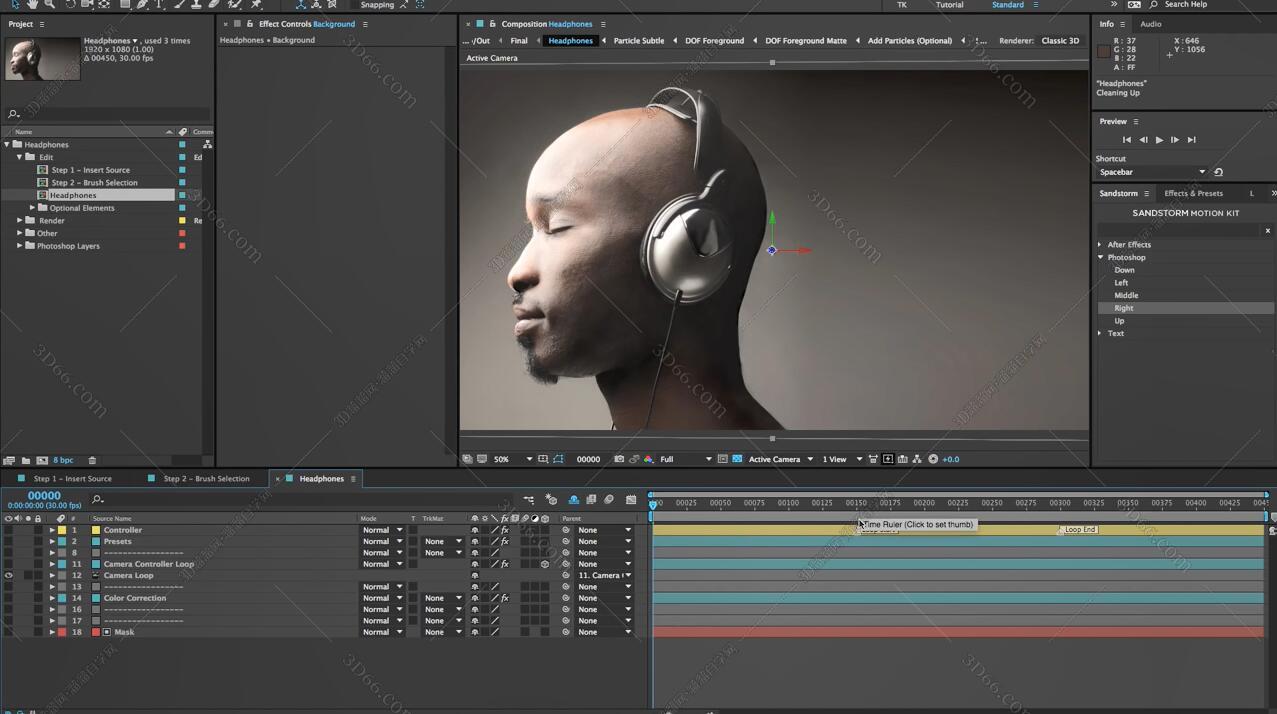1277x714 pixels.
Task: Open the blending Mode dropdown for the Controller layer
Action: (x=382, y=530)
